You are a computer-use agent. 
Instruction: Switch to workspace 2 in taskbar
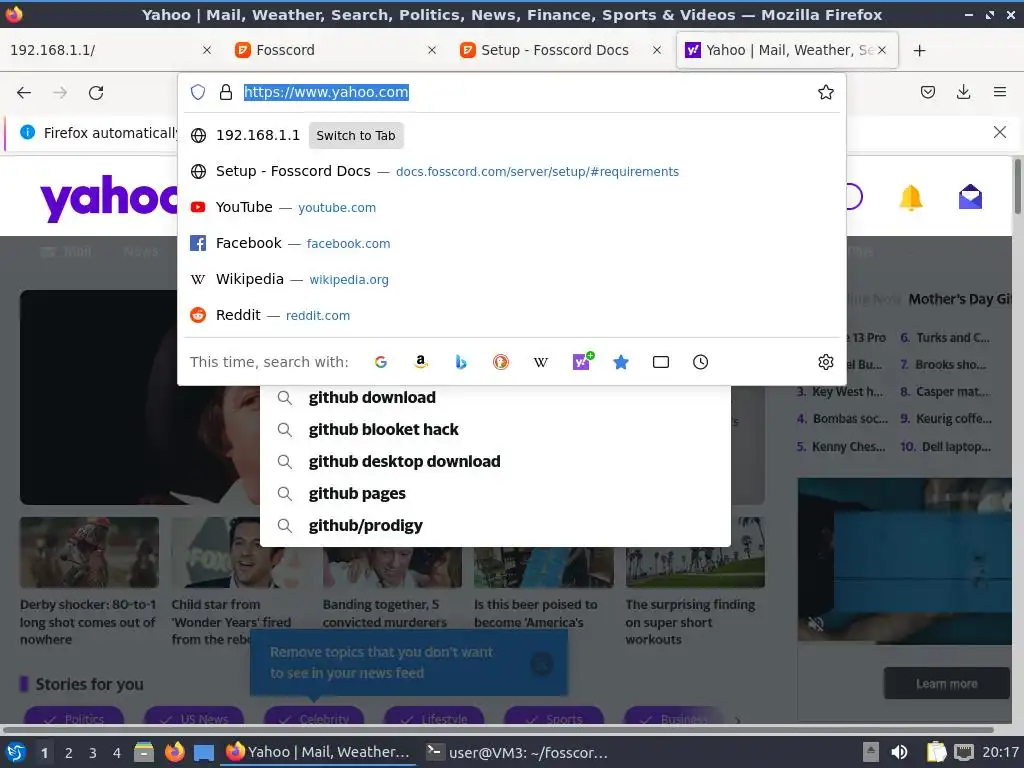pos(69,753)
